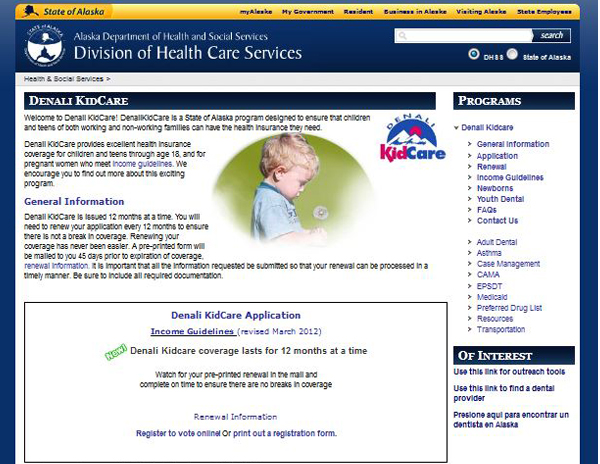Image resolution: width=600 pixels, height=464 pixels.
Task: Open General Information in Programs sidebar
Action: coord(513,144)
